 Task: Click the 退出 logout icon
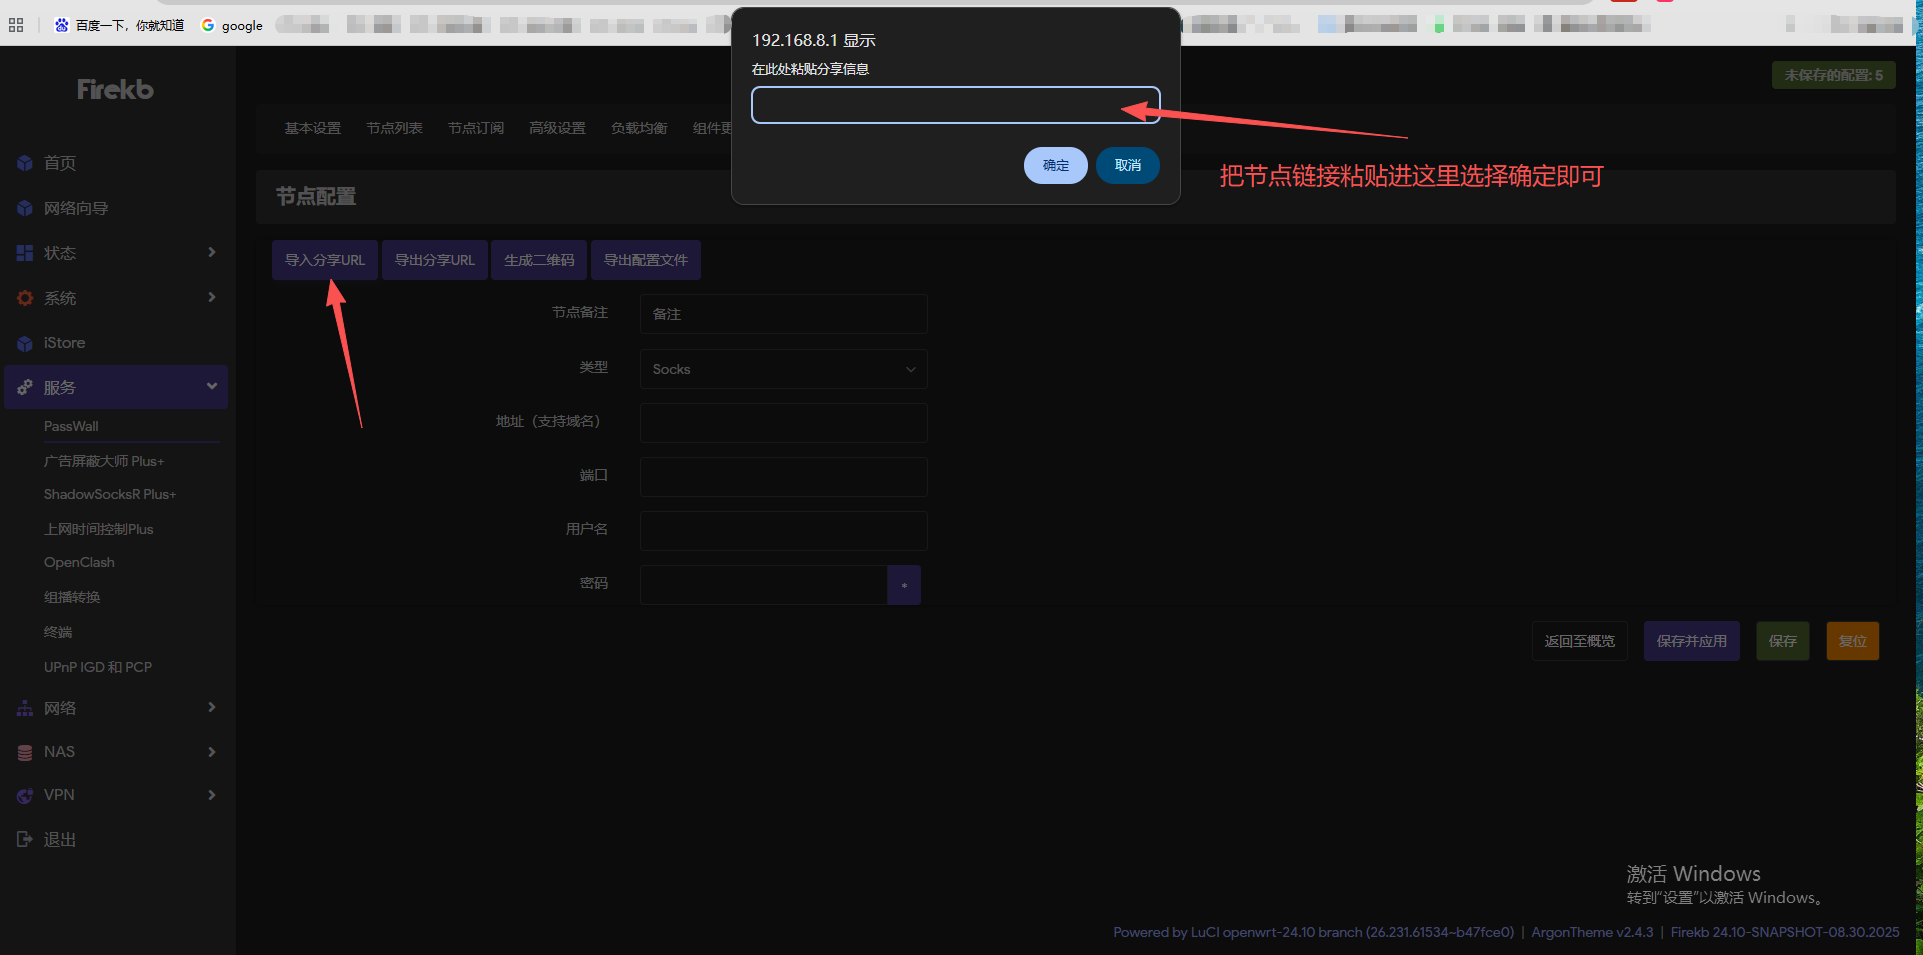pos(25,839)
